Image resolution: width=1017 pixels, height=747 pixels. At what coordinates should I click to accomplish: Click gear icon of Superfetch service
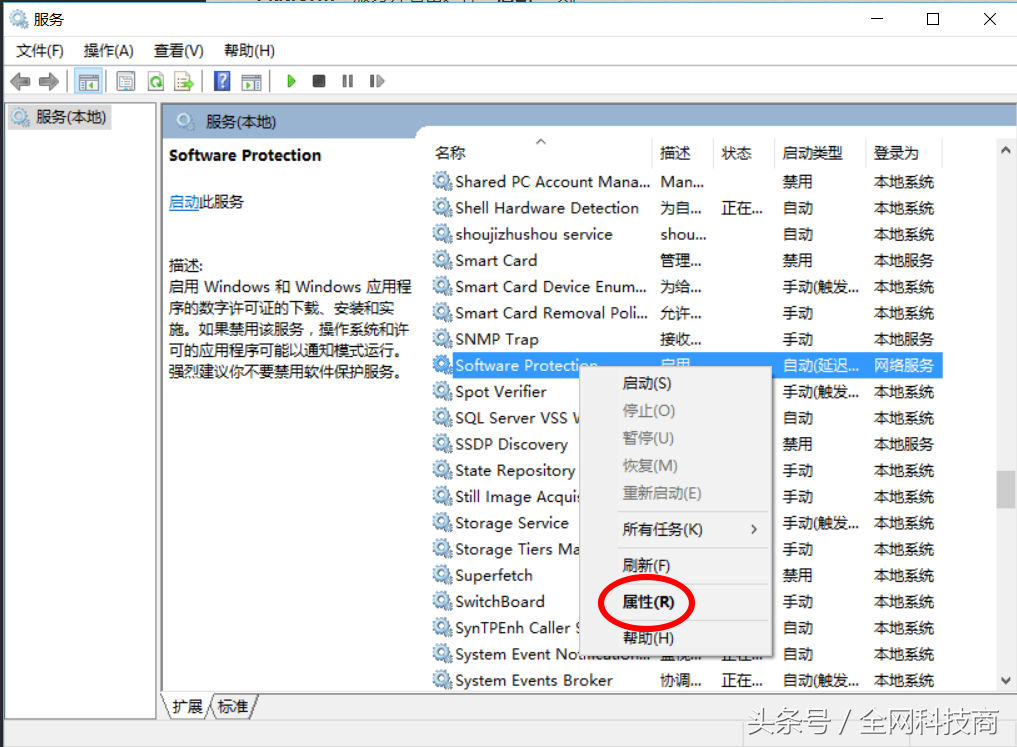click(442, 575)
